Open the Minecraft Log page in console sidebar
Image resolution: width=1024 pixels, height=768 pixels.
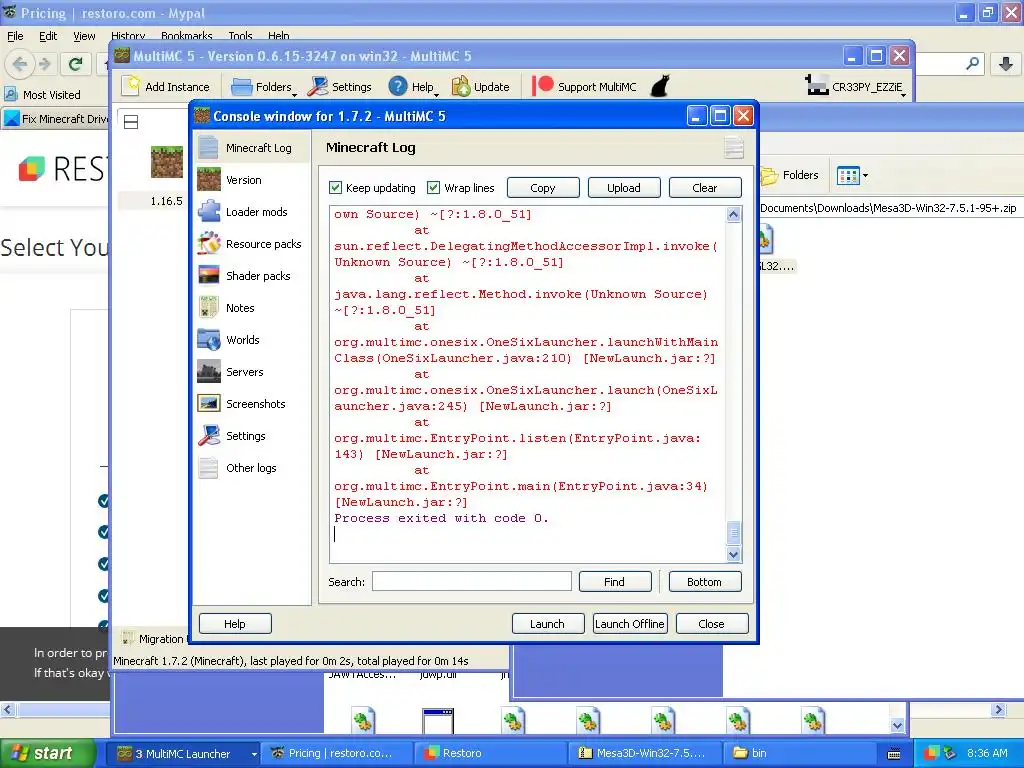coord(251,148)
